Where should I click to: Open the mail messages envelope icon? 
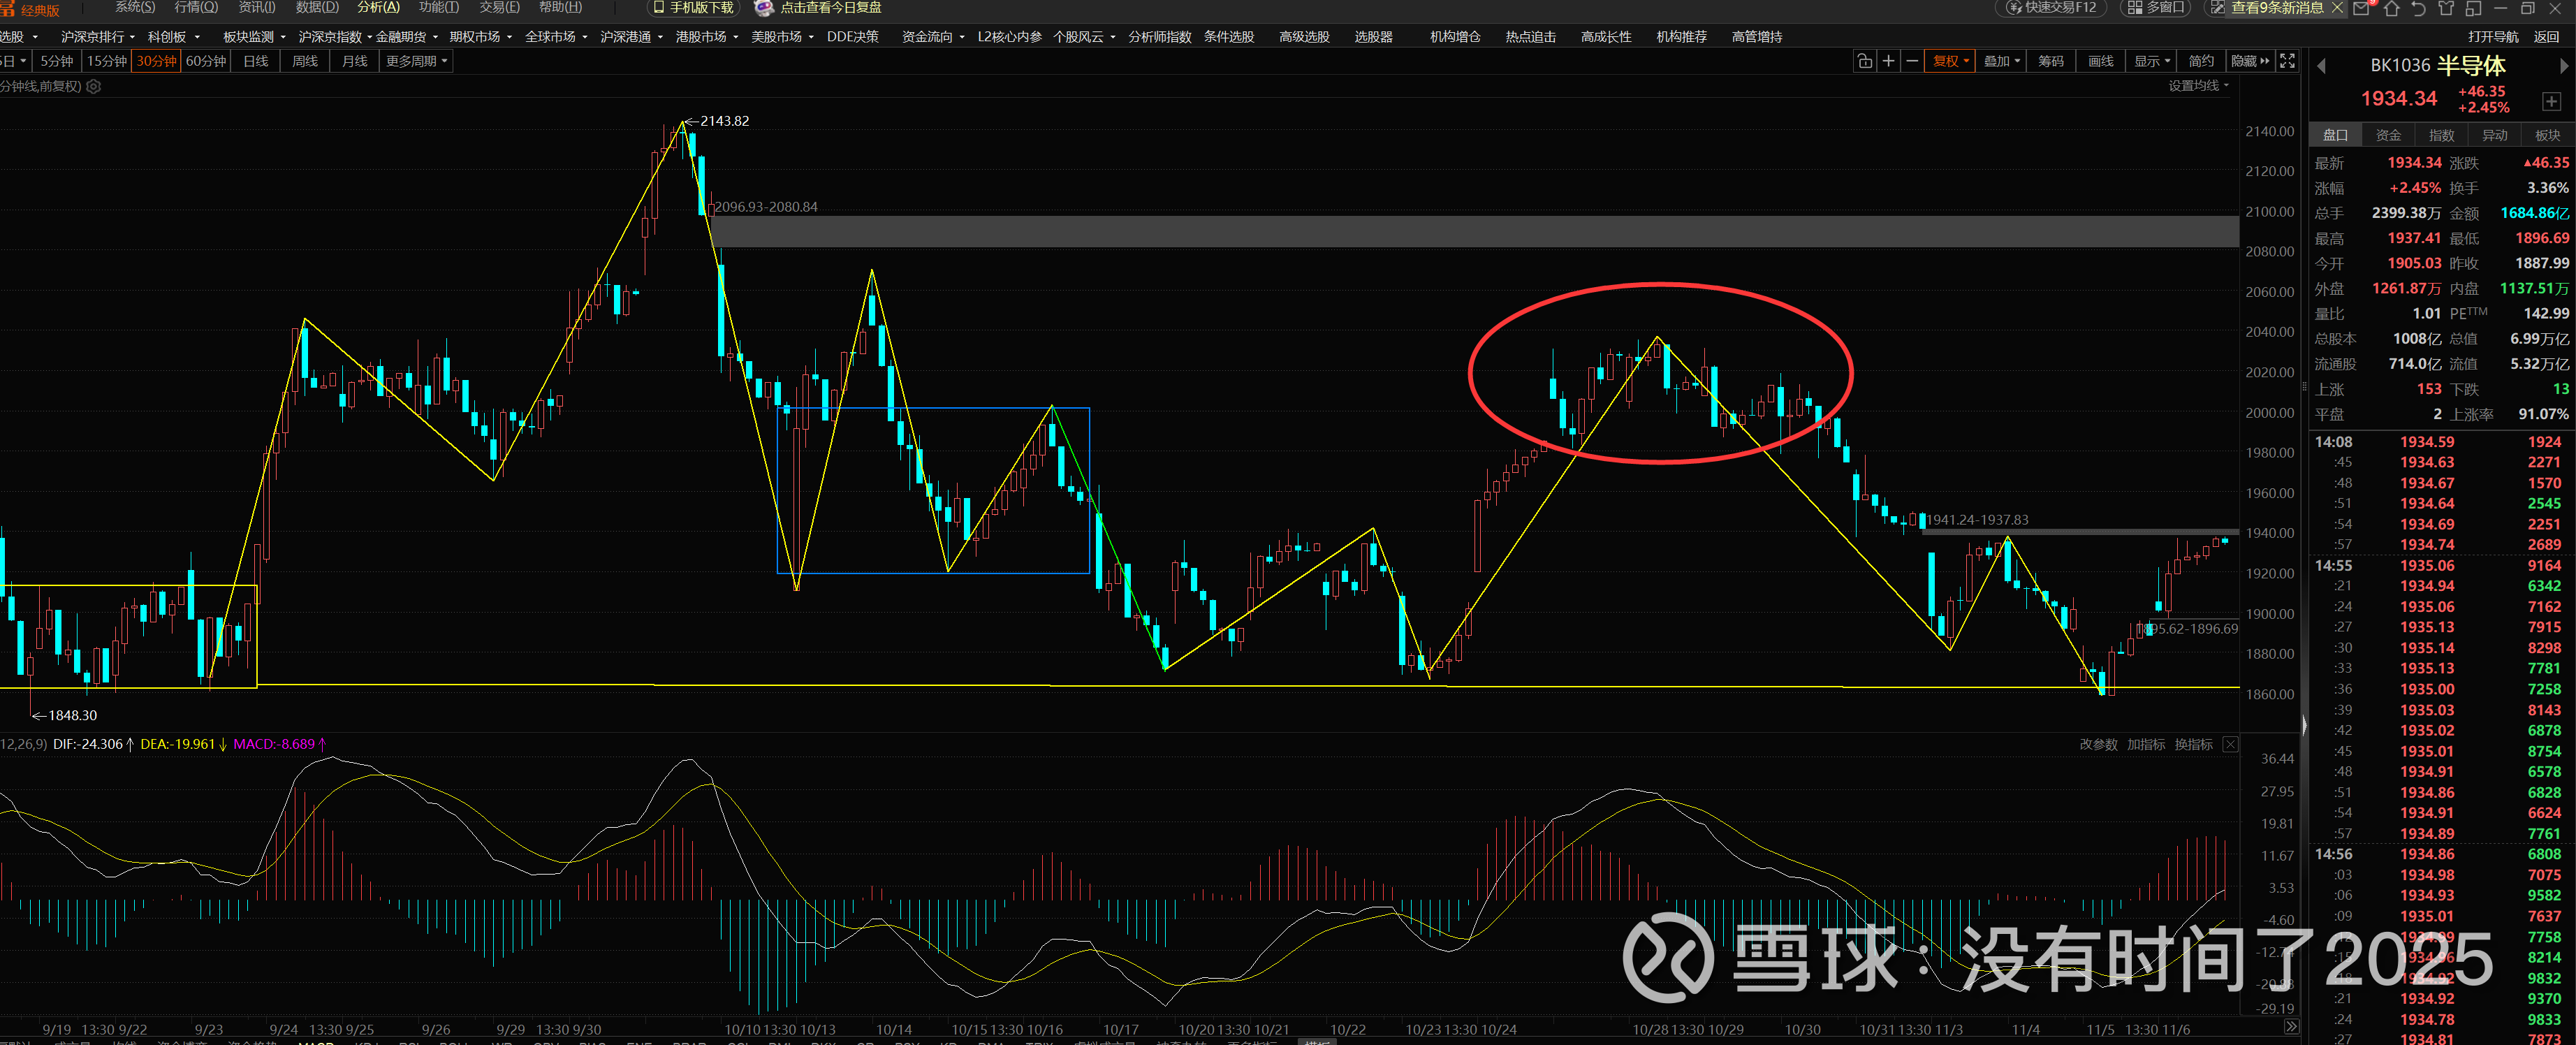[2361, 8]
